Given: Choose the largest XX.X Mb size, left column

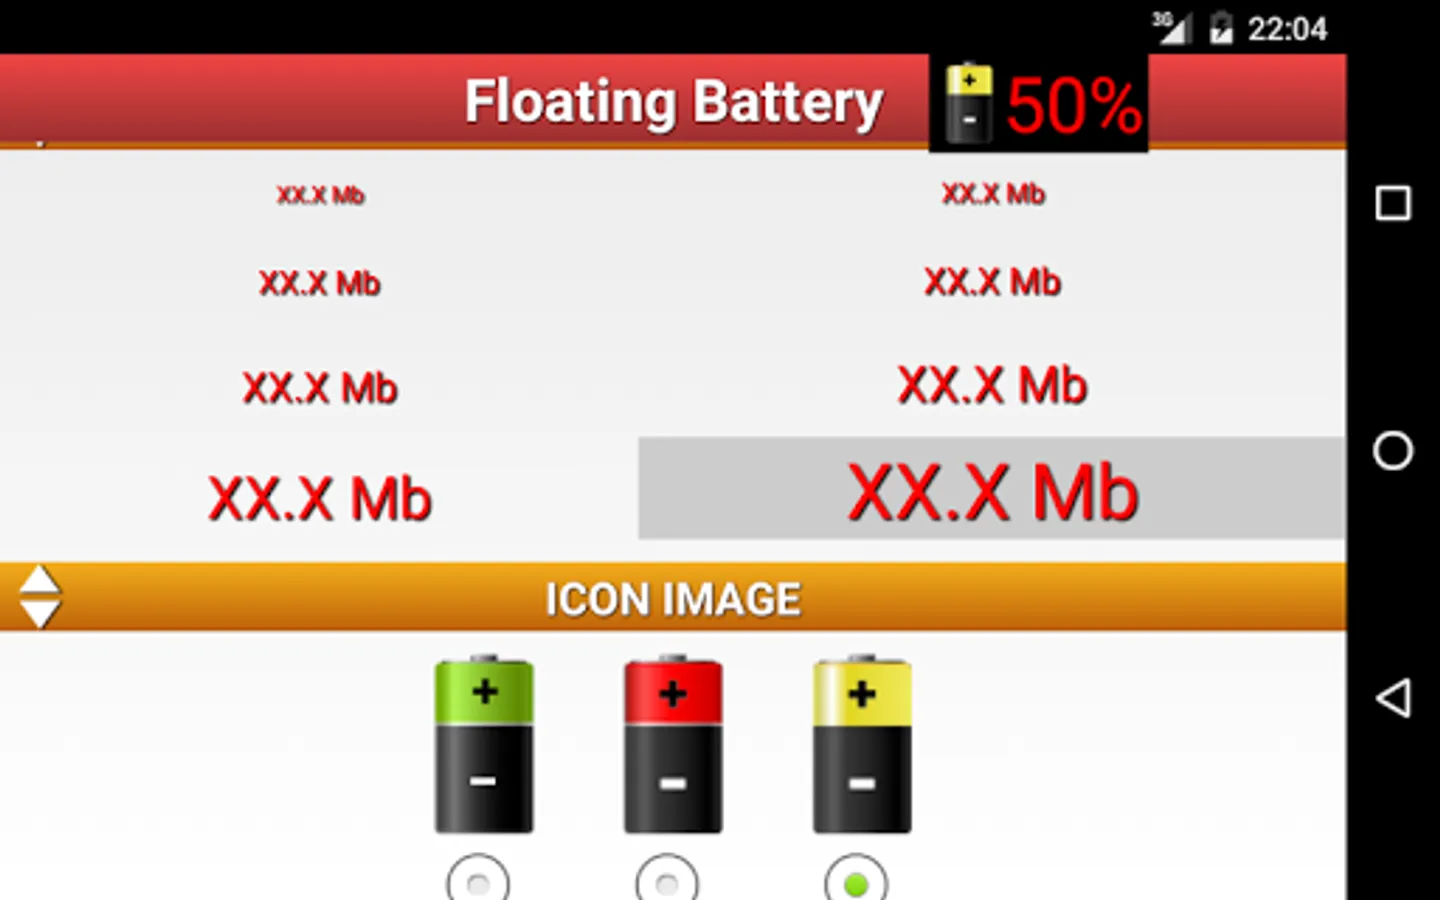Looking at the screenshot, I should point(320,498).
